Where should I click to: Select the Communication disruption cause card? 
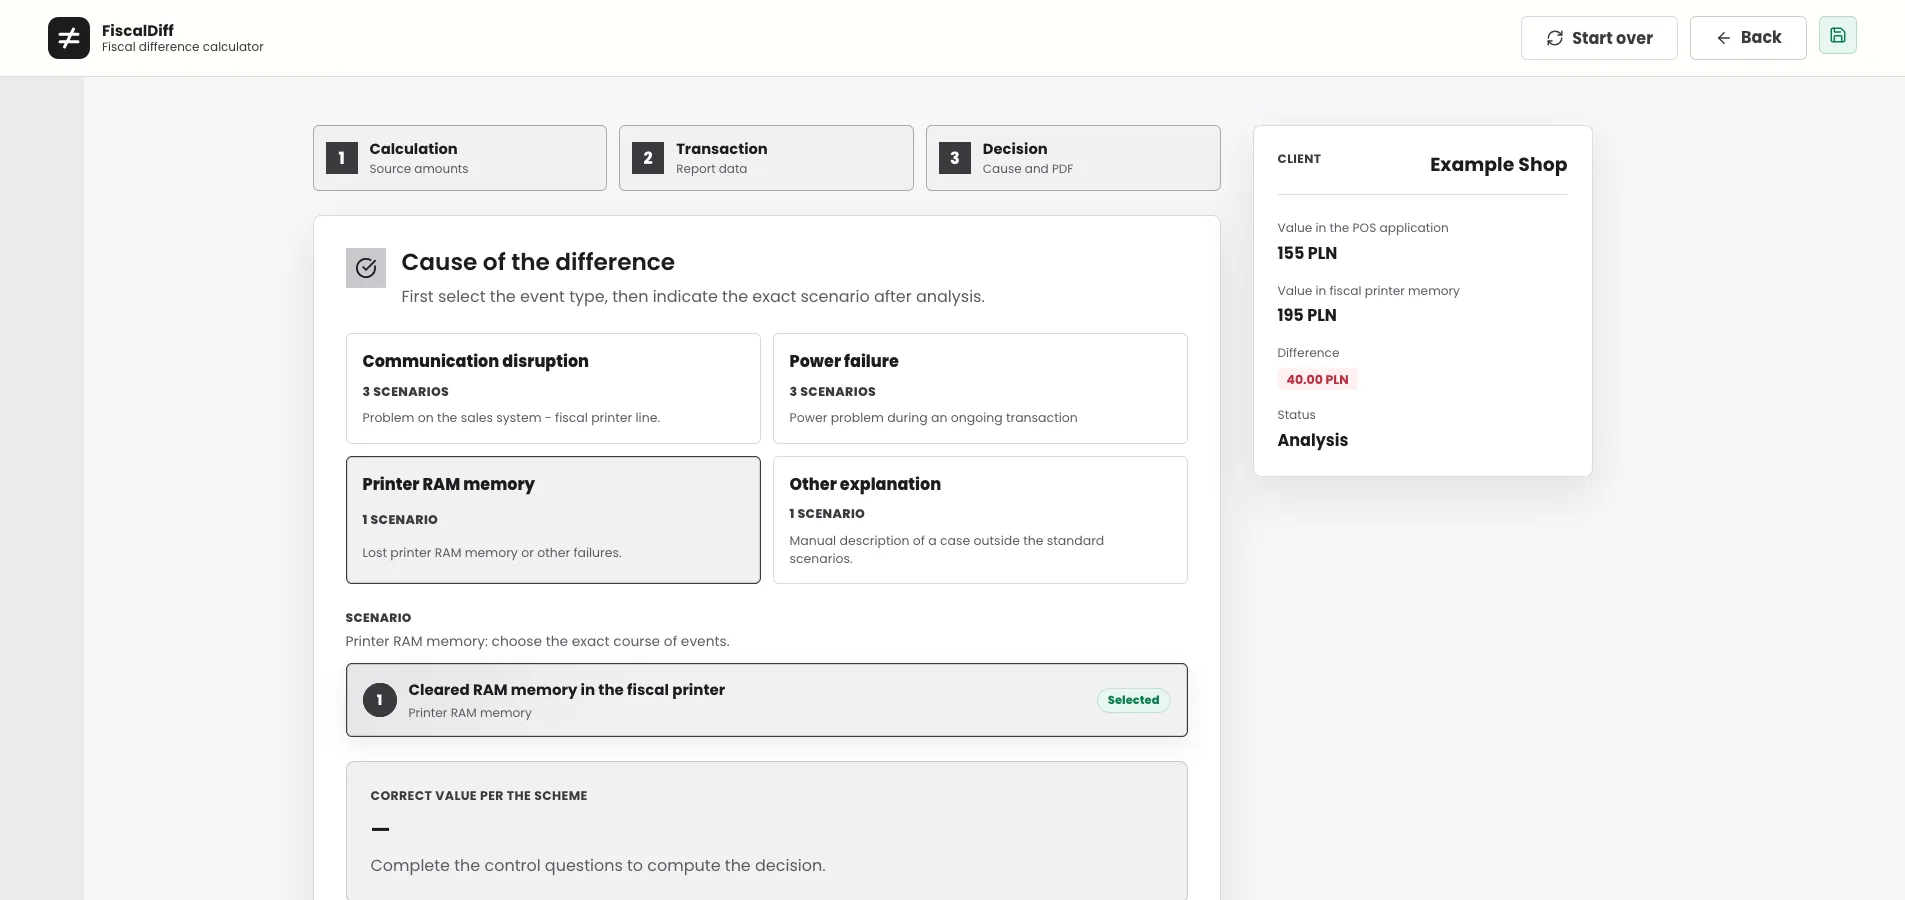pyautogui.click(x=553, y=388)
